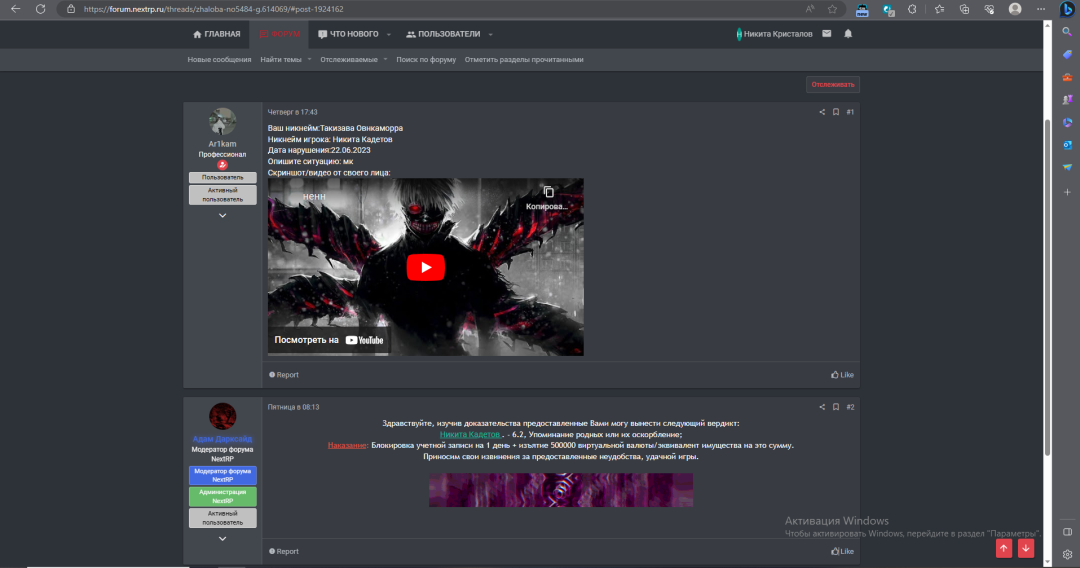Open the Edge sidebar Microsoft 365 icon
The image size is (1080, 568).
[x=1067, y=123]
